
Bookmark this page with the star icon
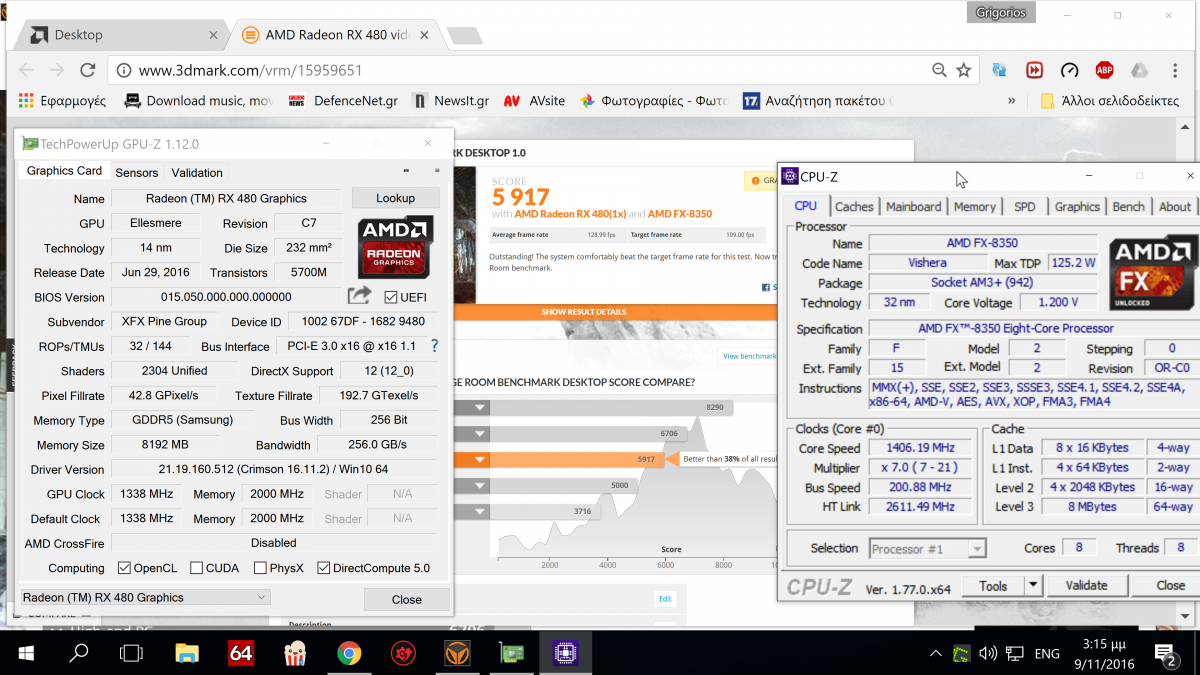963,70
